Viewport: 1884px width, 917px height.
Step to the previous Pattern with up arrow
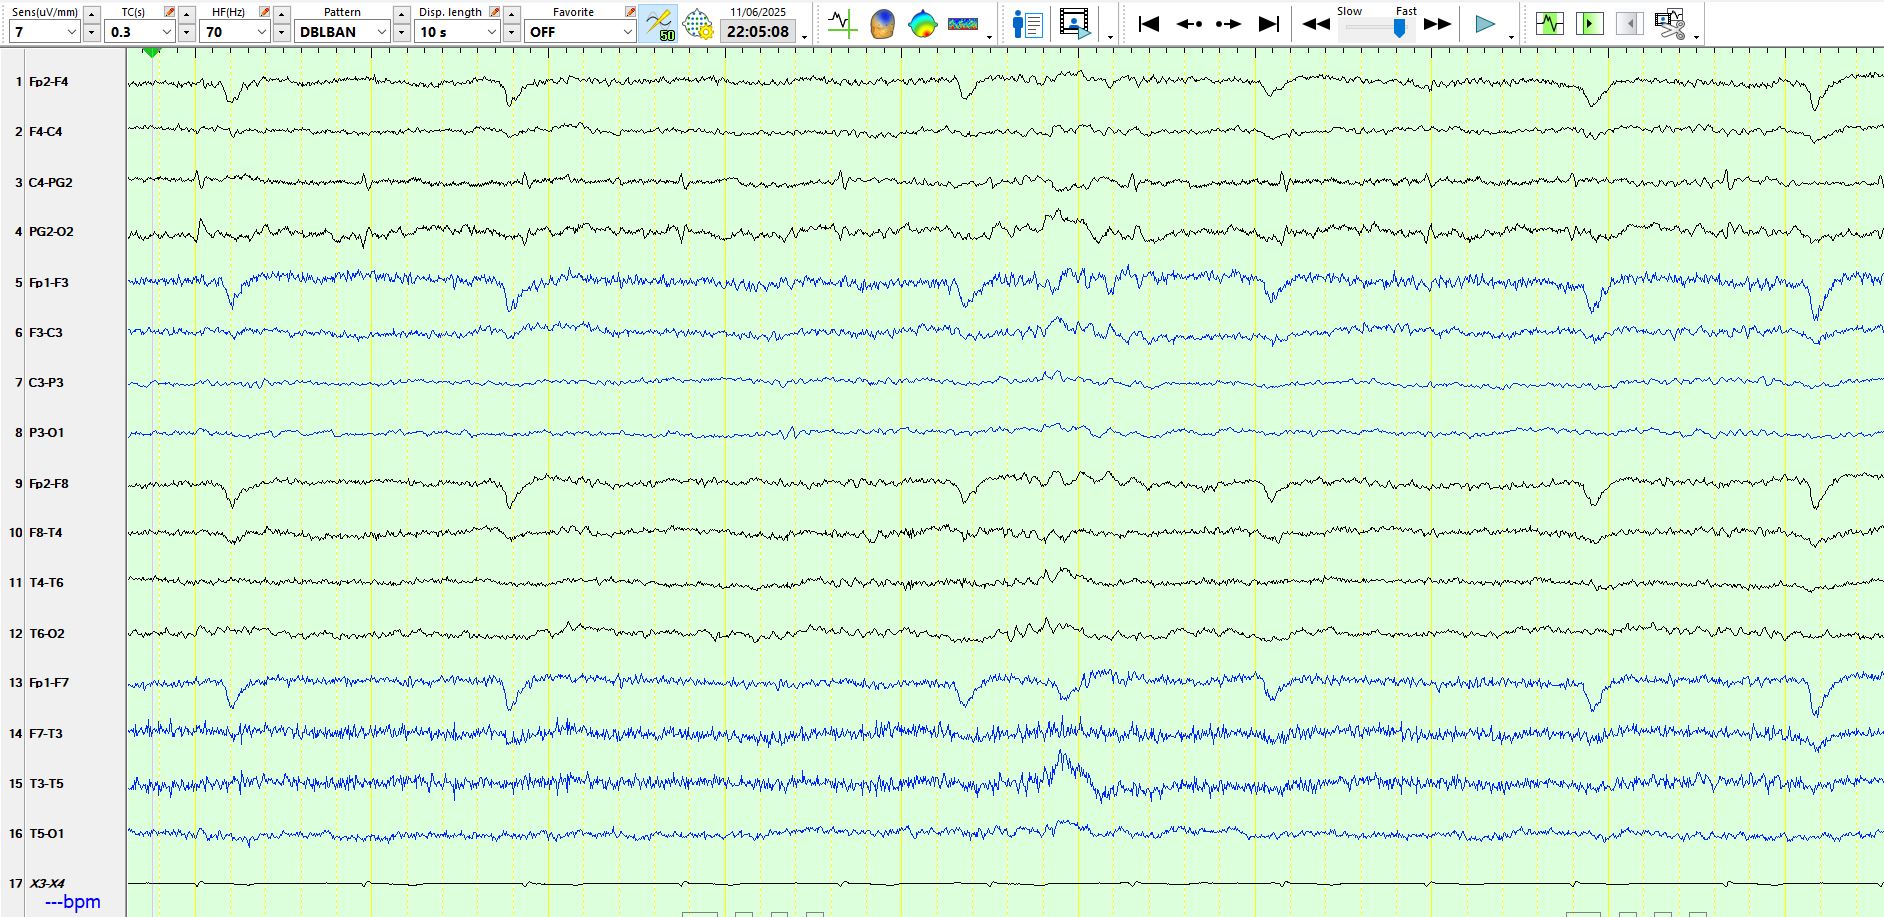click(402, 14)
